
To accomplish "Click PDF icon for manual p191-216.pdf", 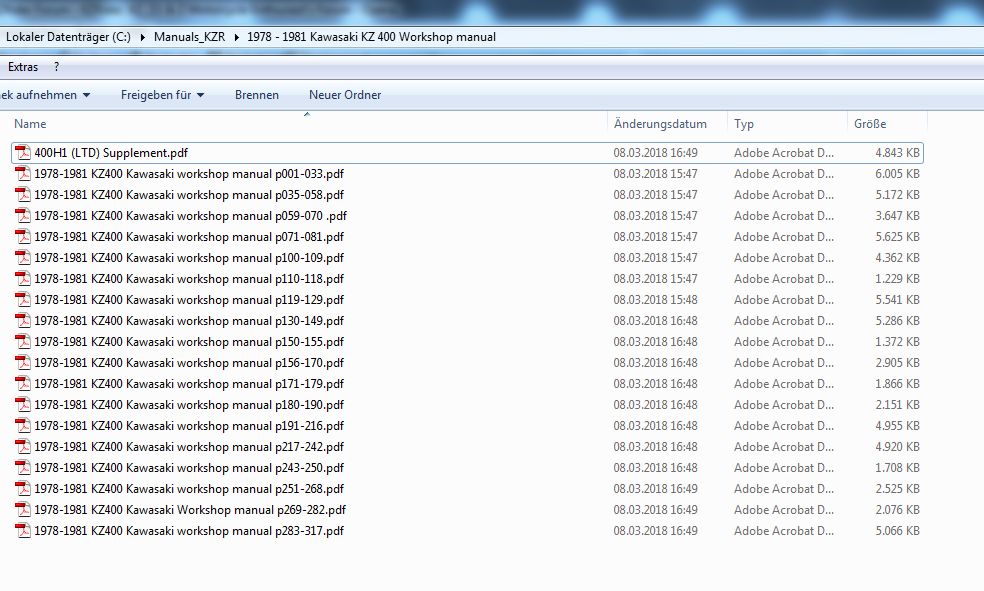I will click(23, 426).
